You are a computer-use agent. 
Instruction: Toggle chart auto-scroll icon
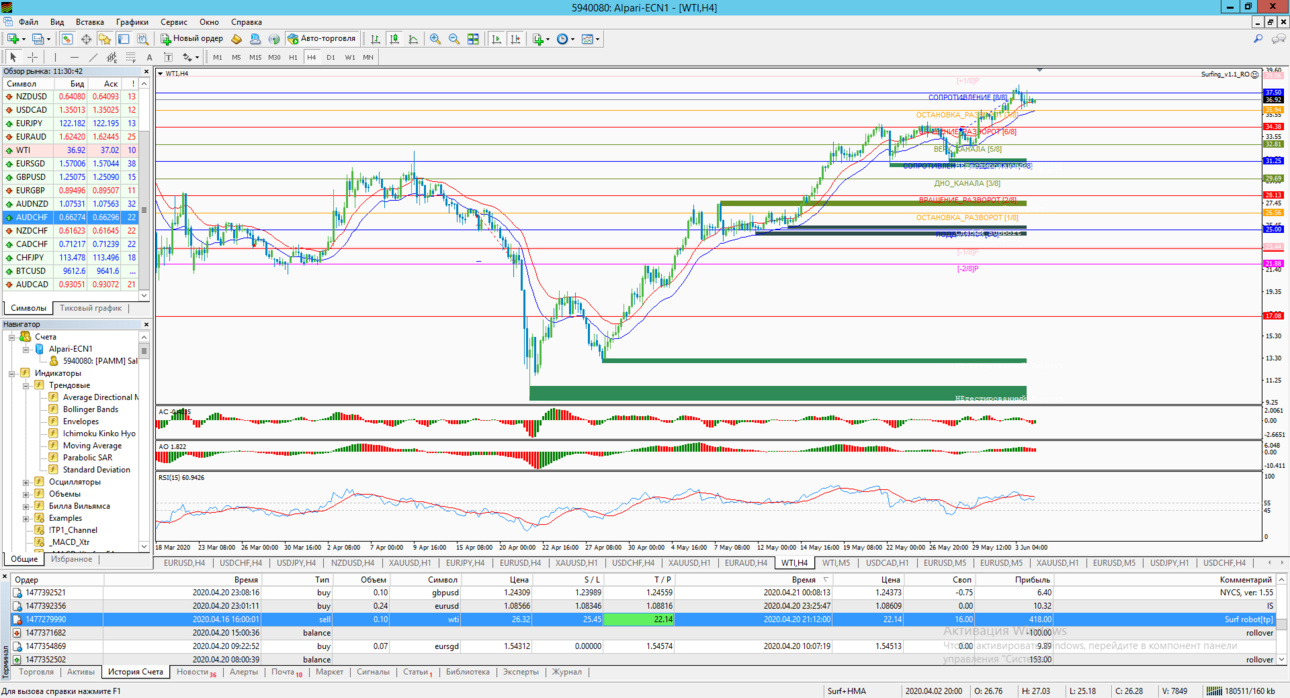point(496,39)
